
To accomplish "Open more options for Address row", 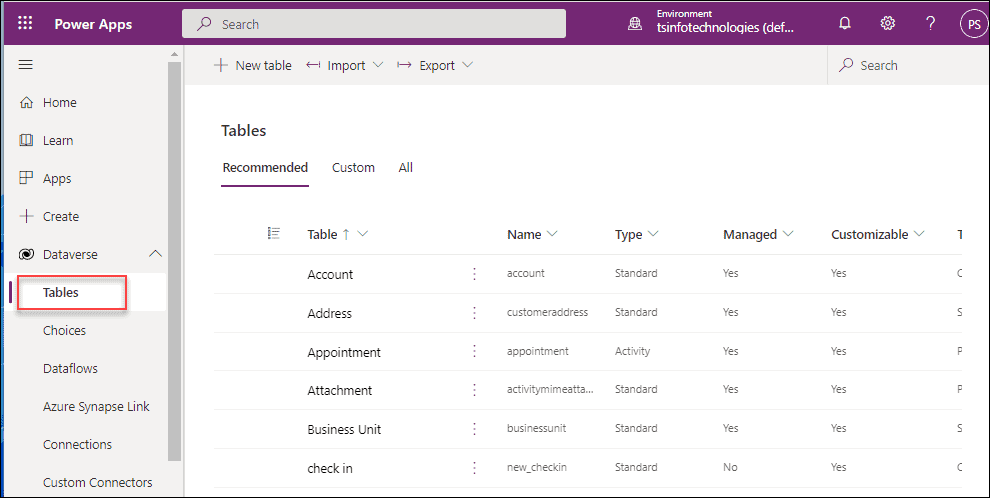I will click(x=475, y=312).
